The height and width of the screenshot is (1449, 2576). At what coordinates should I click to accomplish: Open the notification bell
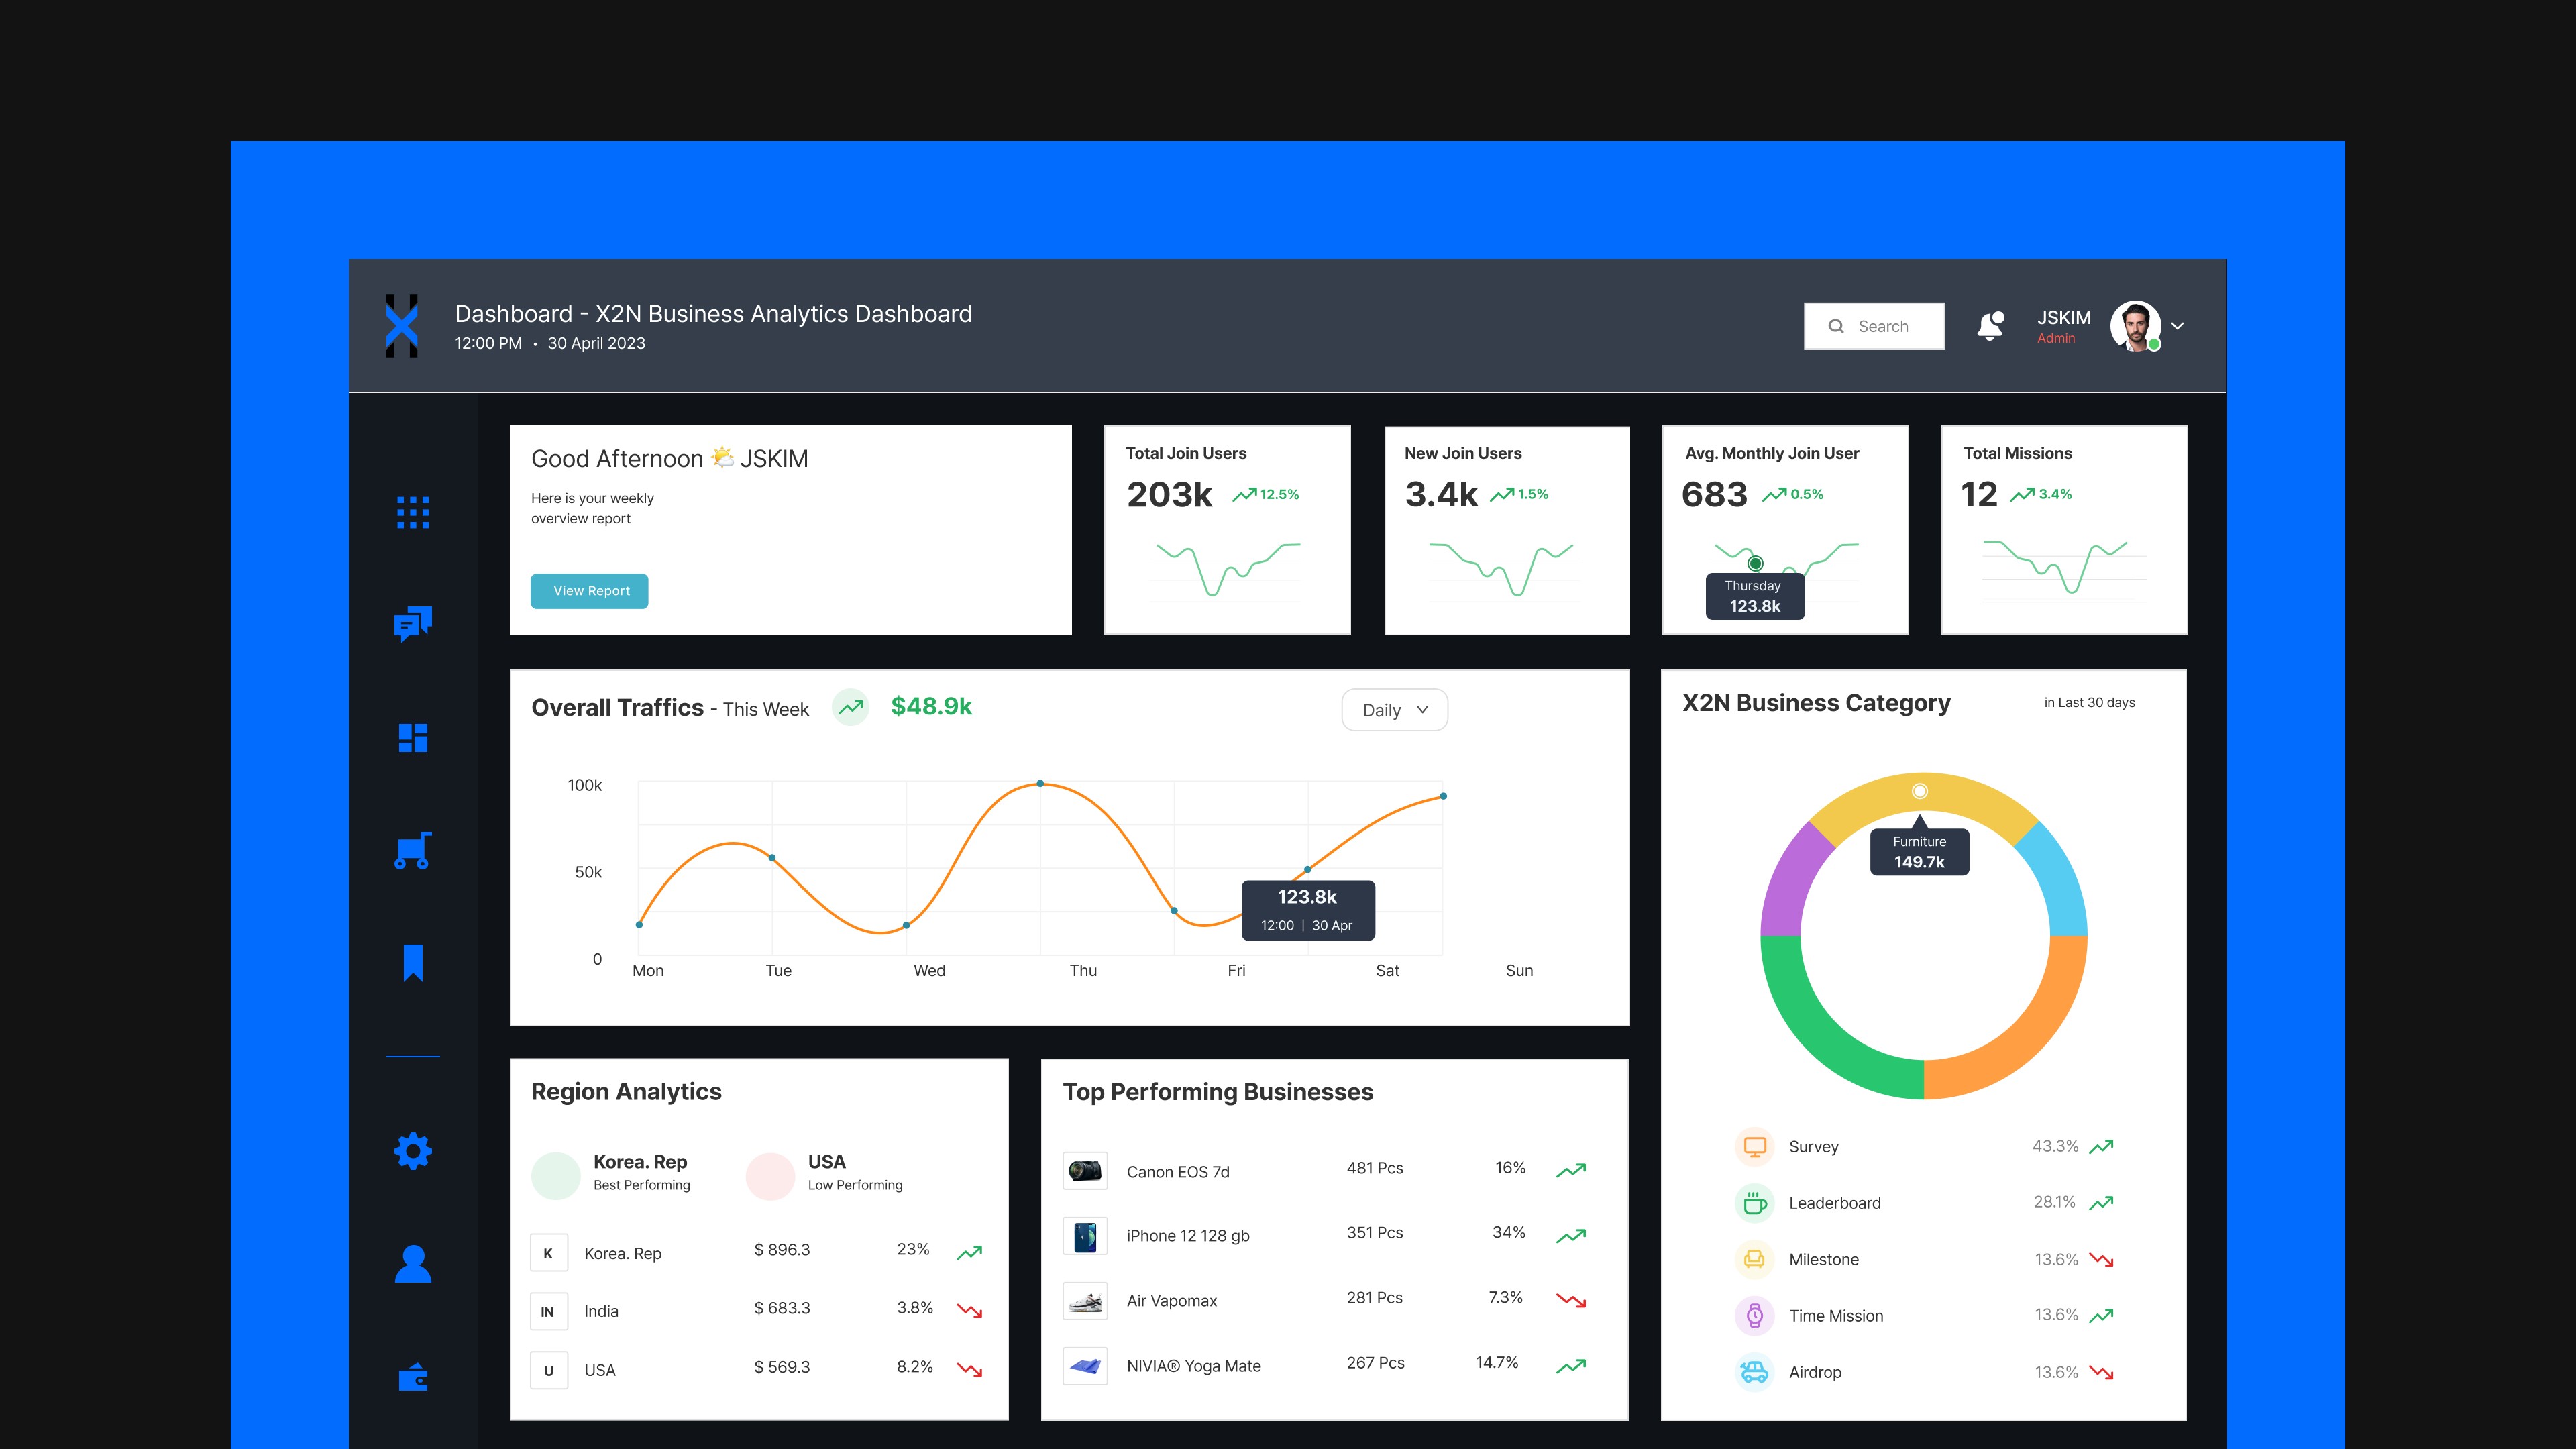pos(1990,326)
